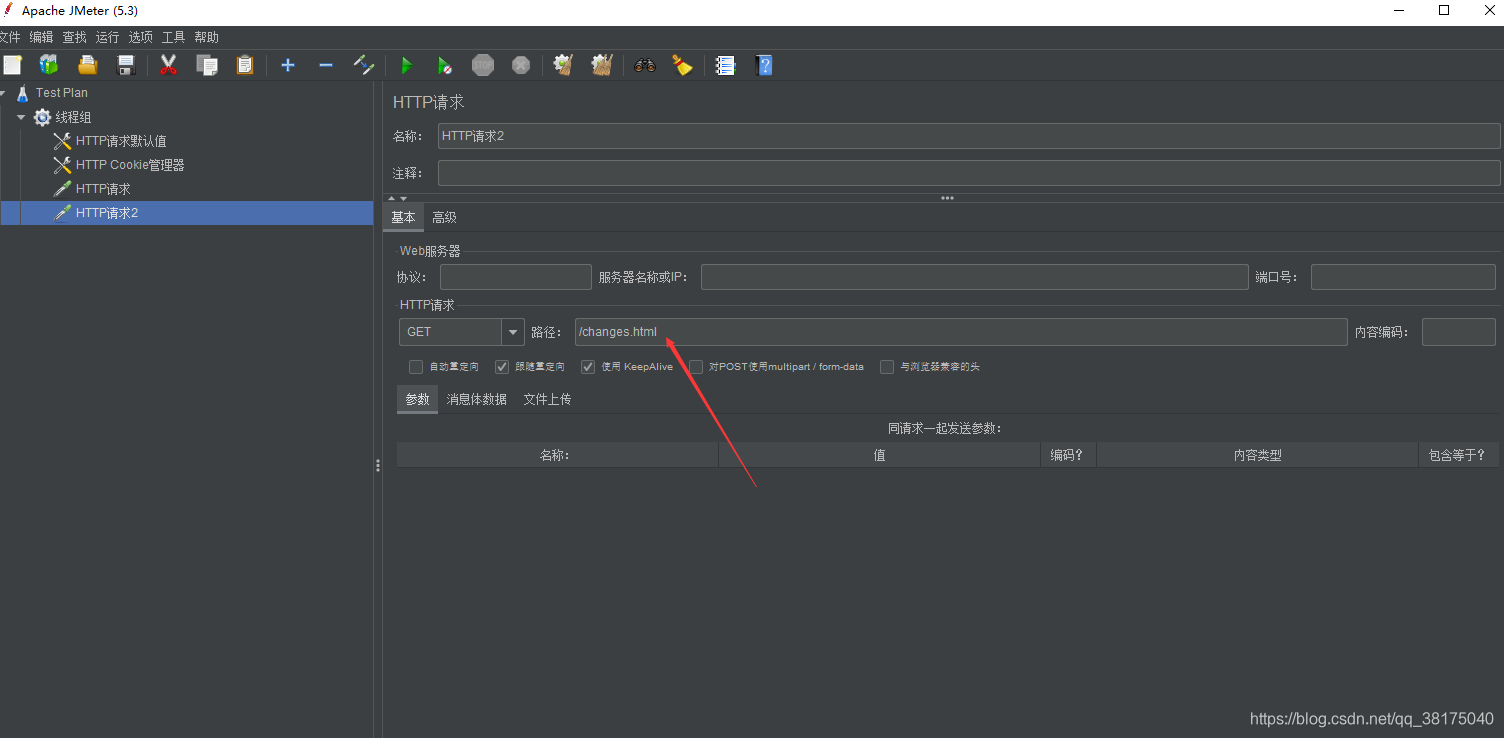Image resolution: width=1504 pixels, height=738 pixels.
Task: Click the plus Expand All icon
Action: pyautogui.click(x=288, y=65)
